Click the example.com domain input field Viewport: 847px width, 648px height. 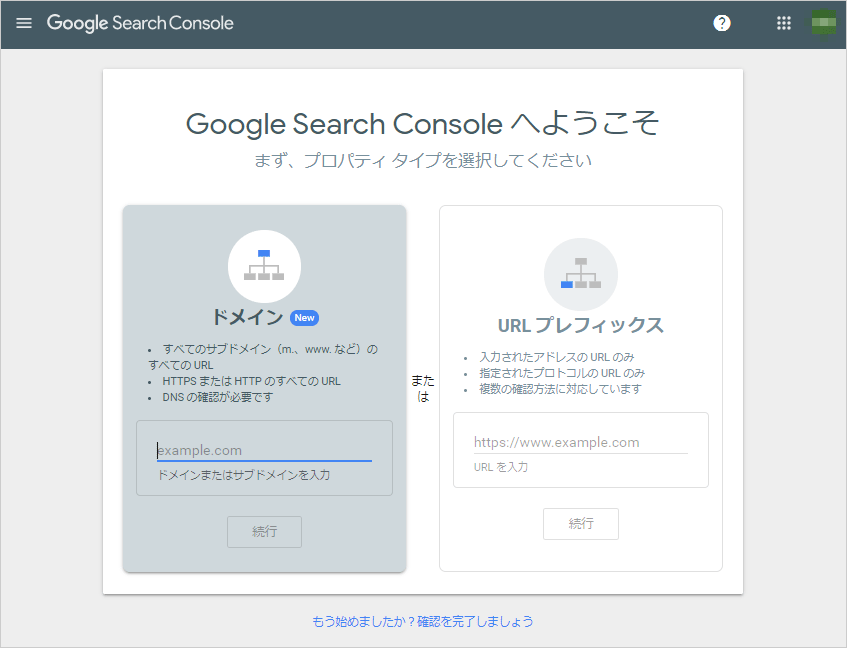(264, 449)
